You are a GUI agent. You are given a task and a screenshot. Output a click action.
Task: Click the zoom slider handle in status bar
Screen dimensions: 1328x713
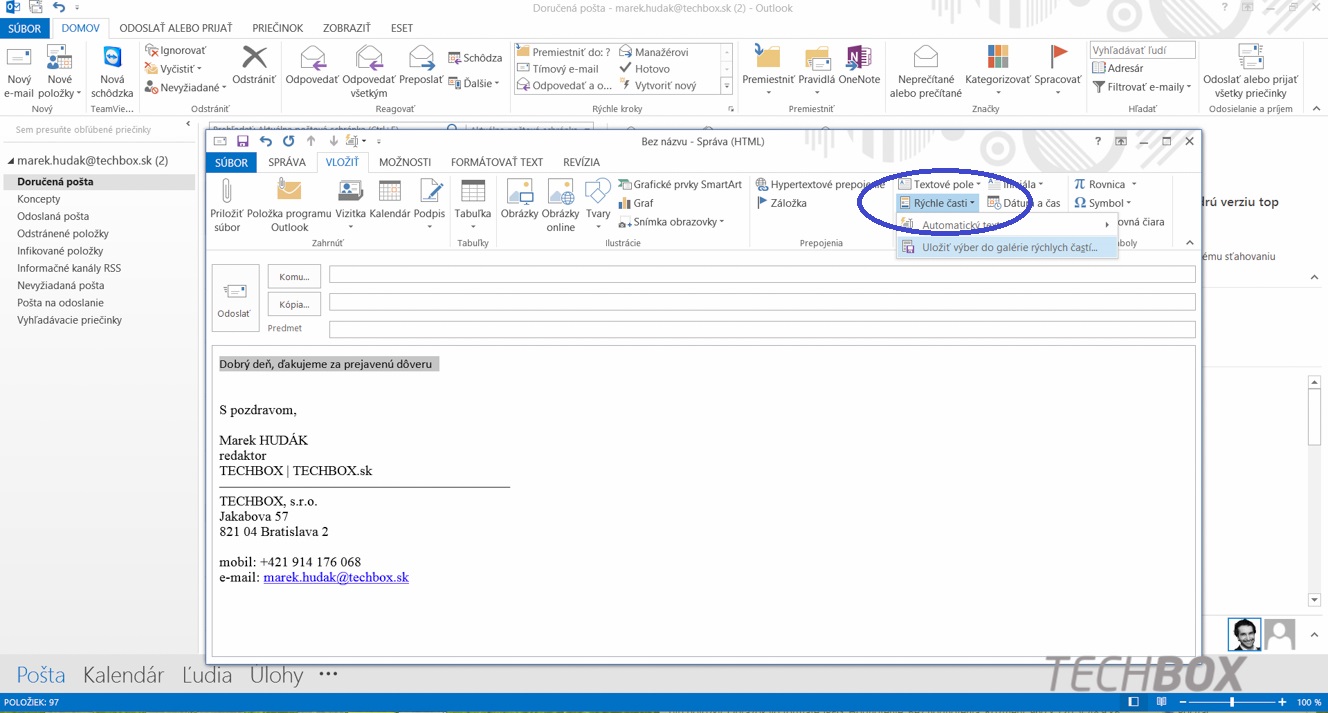click(x=1232, y=702)
